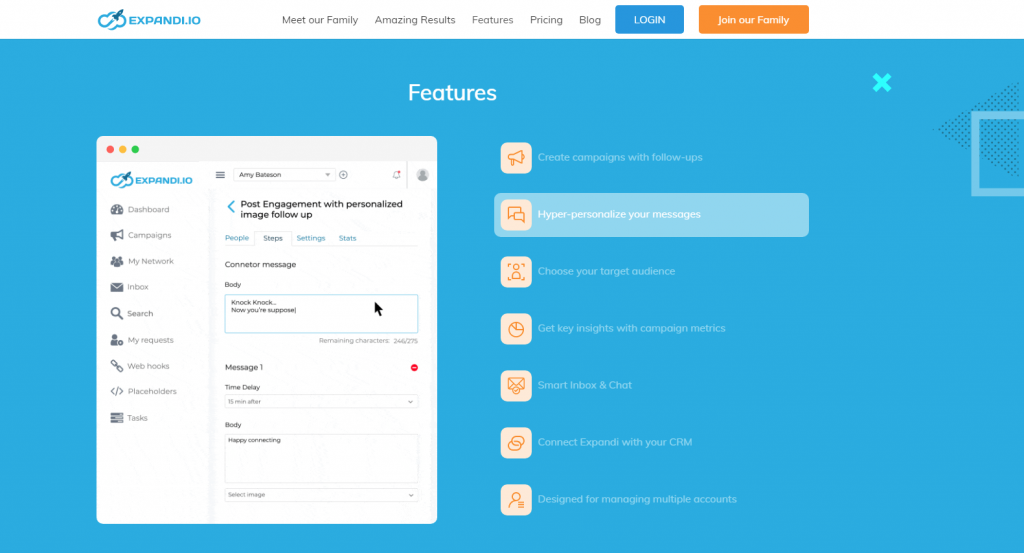Click the Join our Family button
The height and width of the screenshot is (553, 1024).
coord(753,20)
